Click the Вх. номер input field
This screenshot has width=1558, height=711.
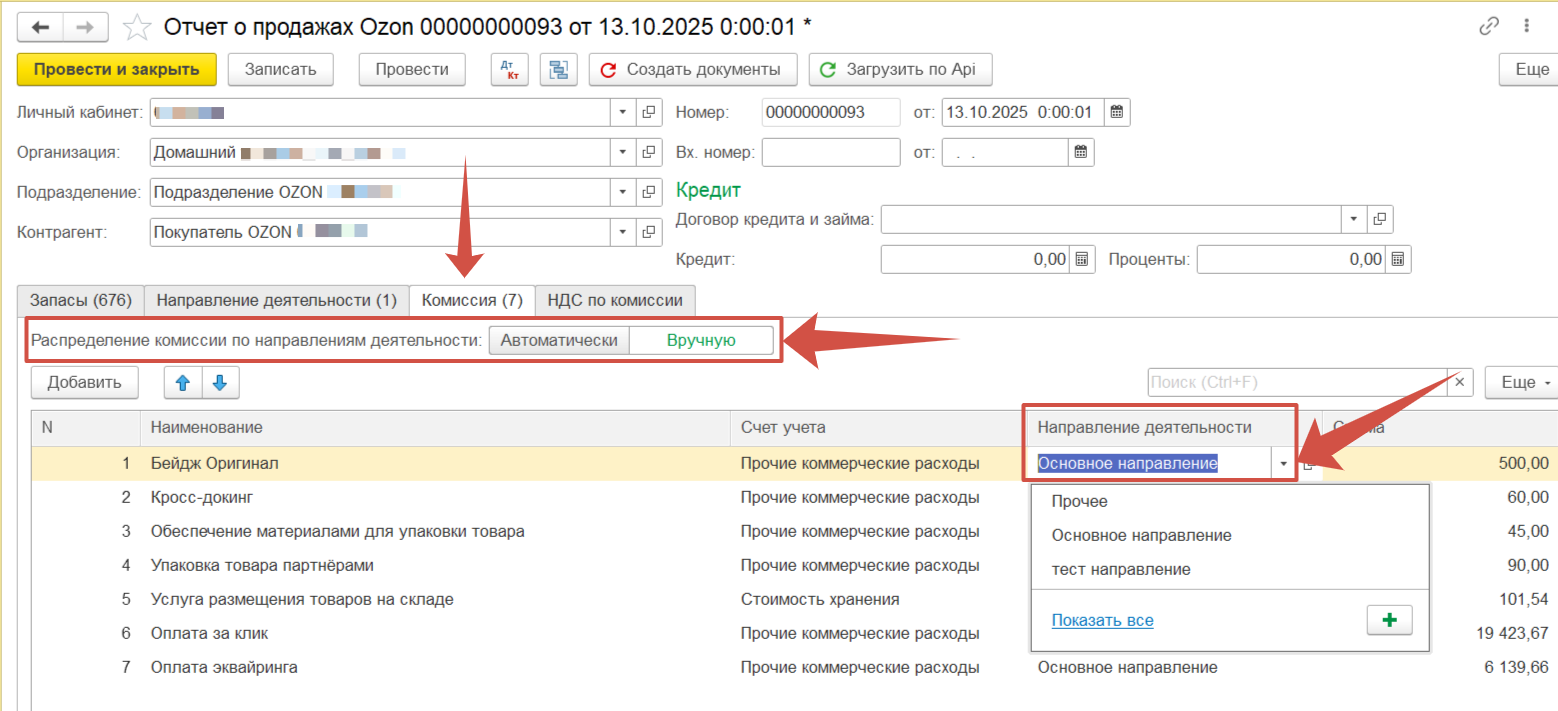point(831,153)
